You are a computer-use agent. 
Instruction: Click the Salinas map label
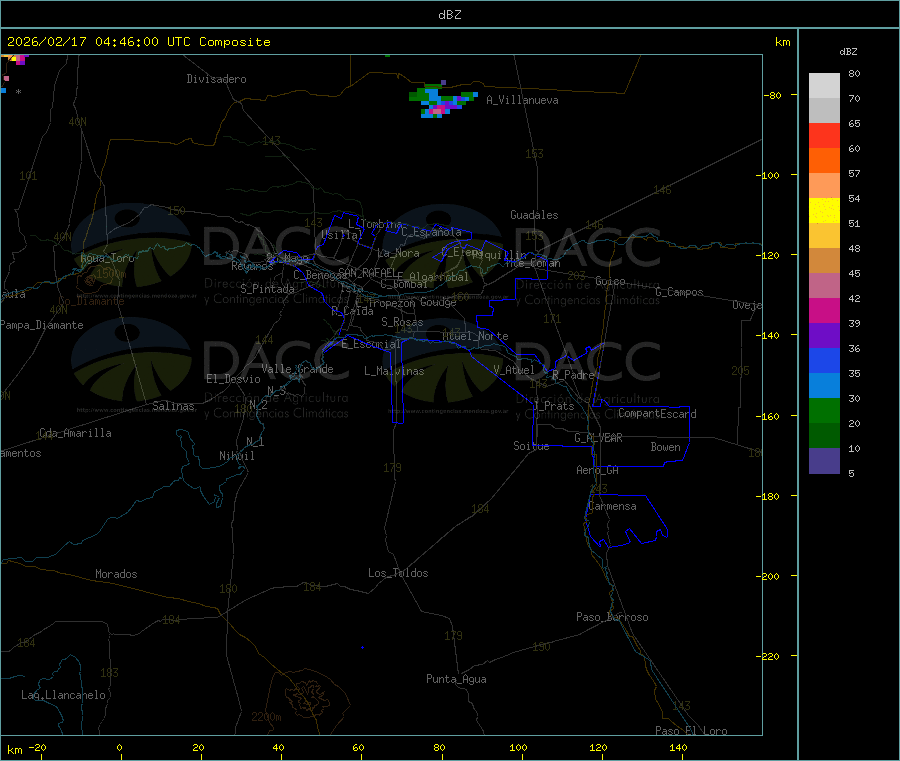tap(173, 406)
